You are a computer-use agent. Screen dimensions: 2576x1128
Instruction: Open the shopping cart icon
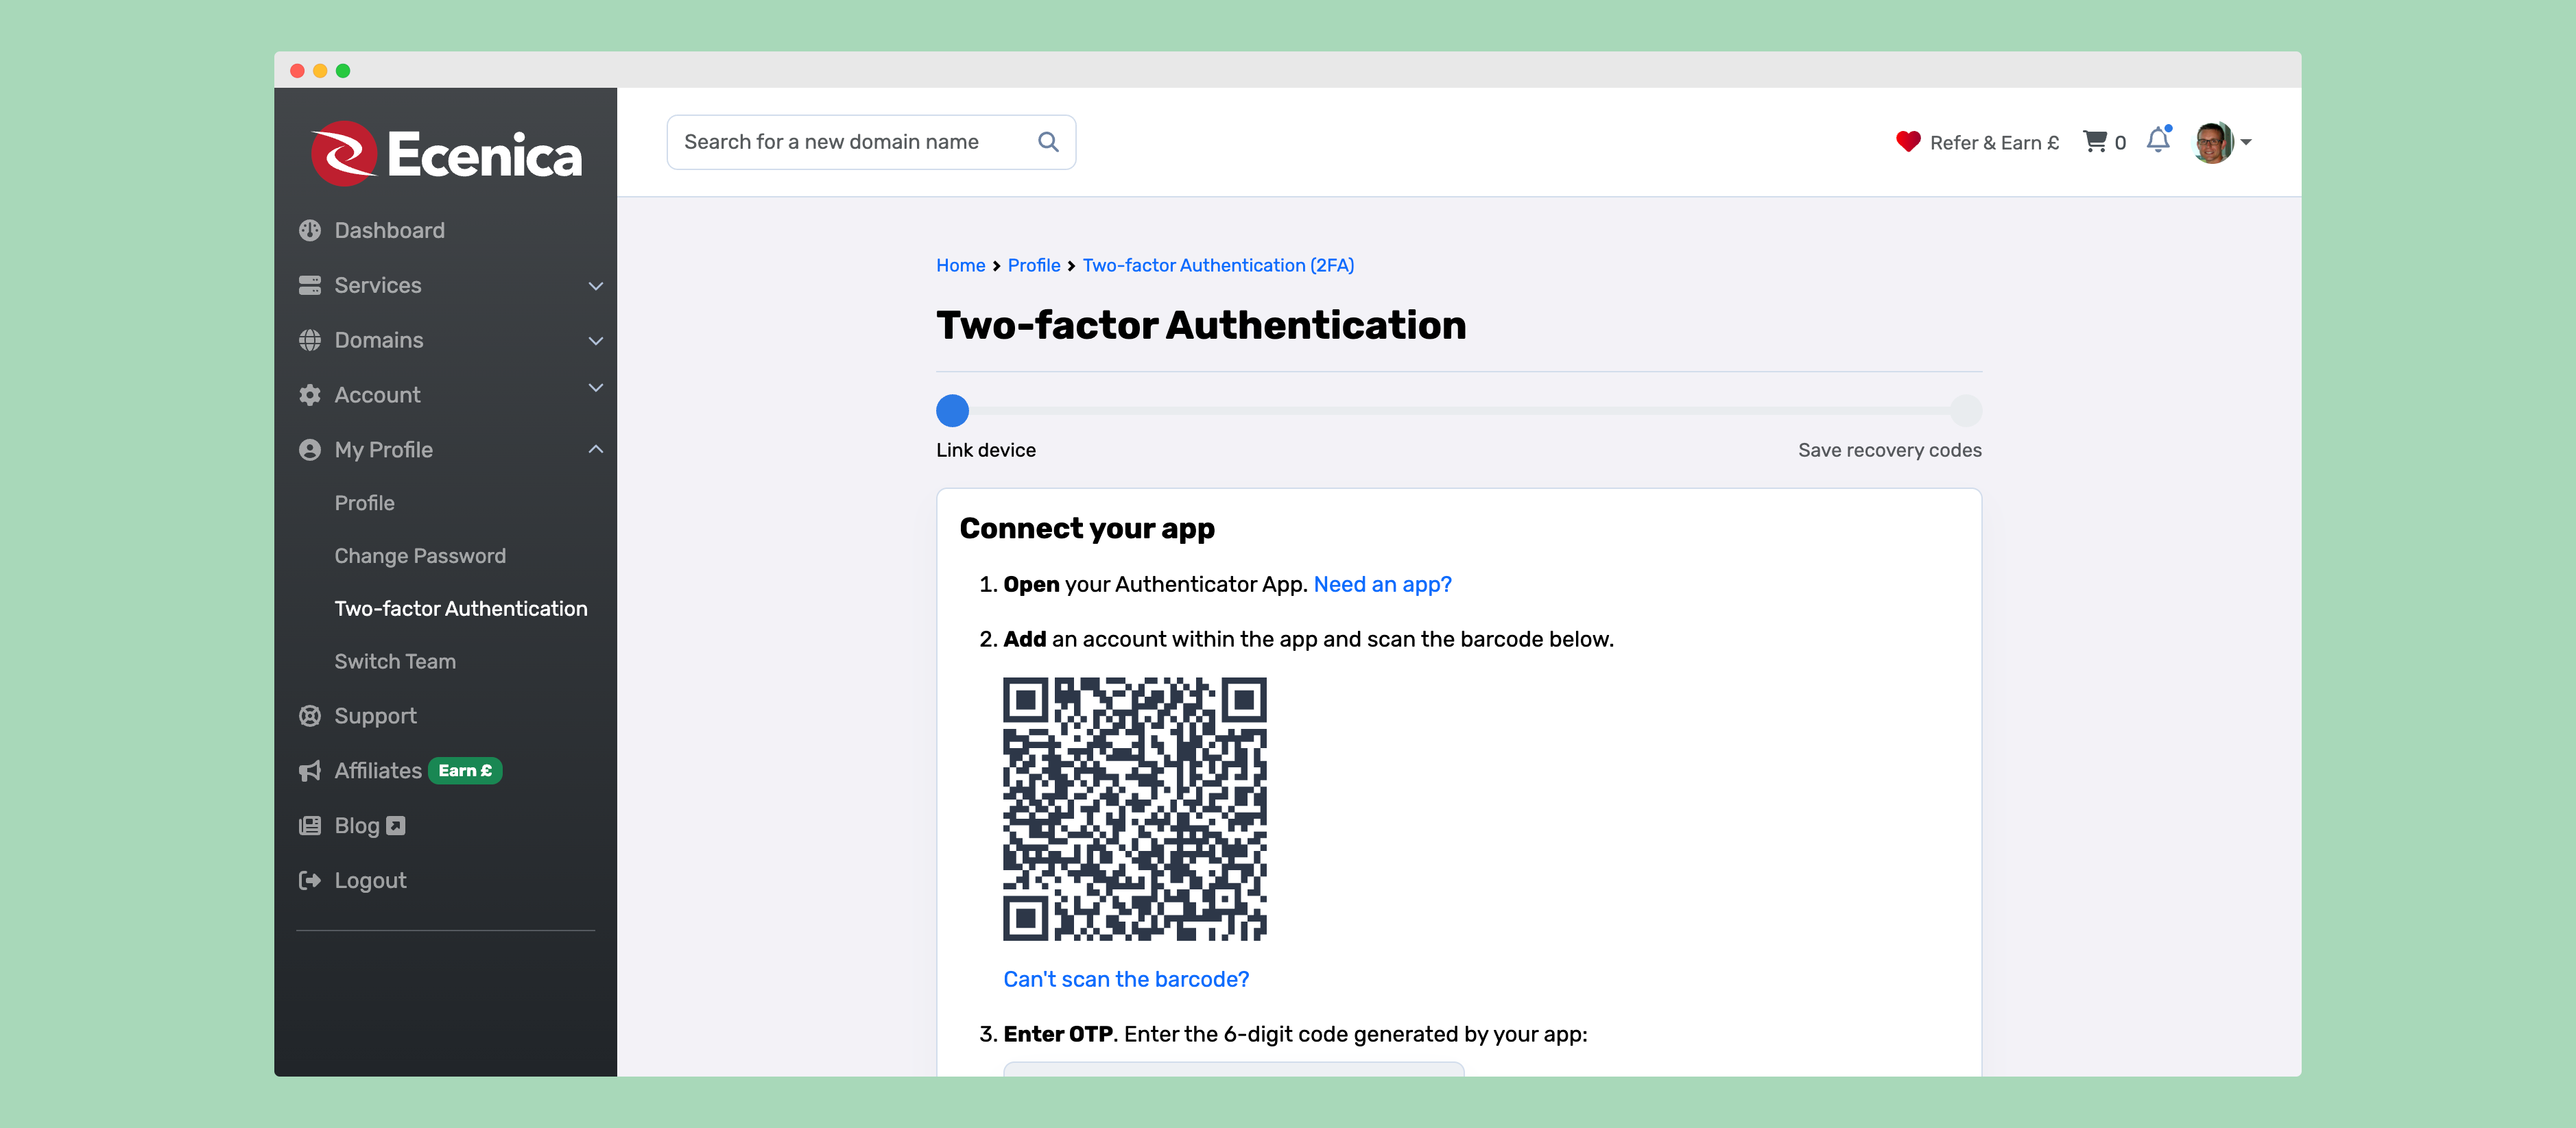2094,142
